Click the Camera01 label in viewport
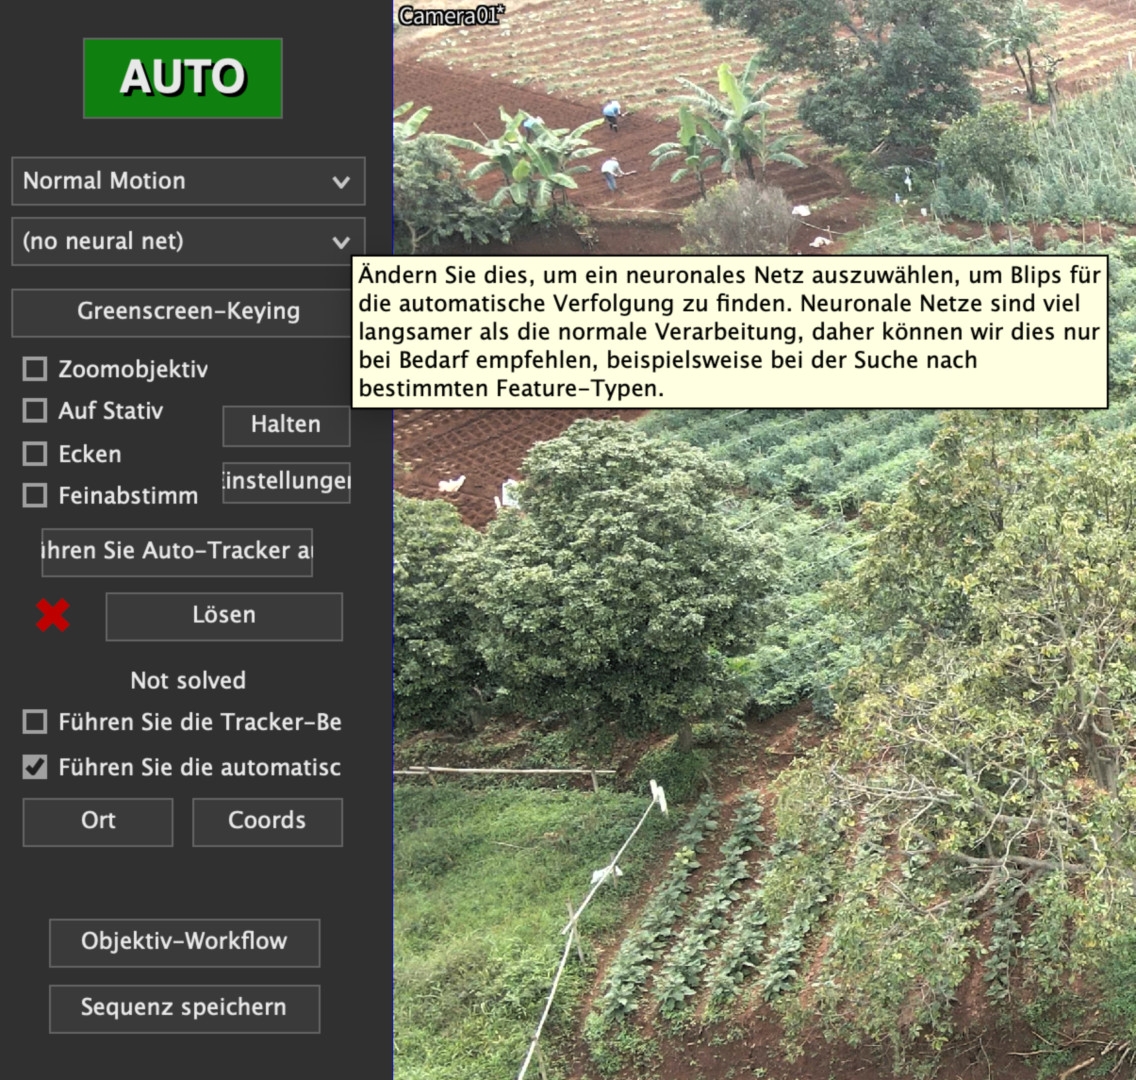This screenshot has height=1080, width=1136. [451, 15]
